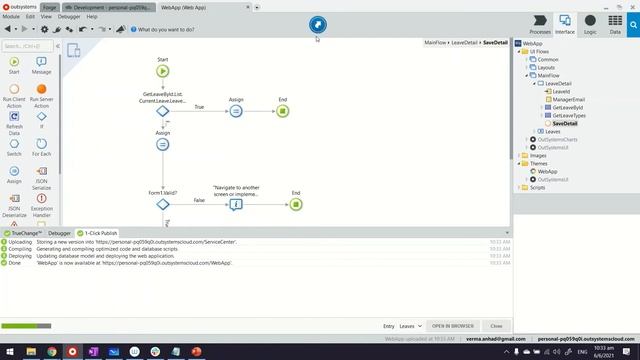Select the Assign node on True branch
The width and height of the screenshot is (640, 360).
[236, 111]
